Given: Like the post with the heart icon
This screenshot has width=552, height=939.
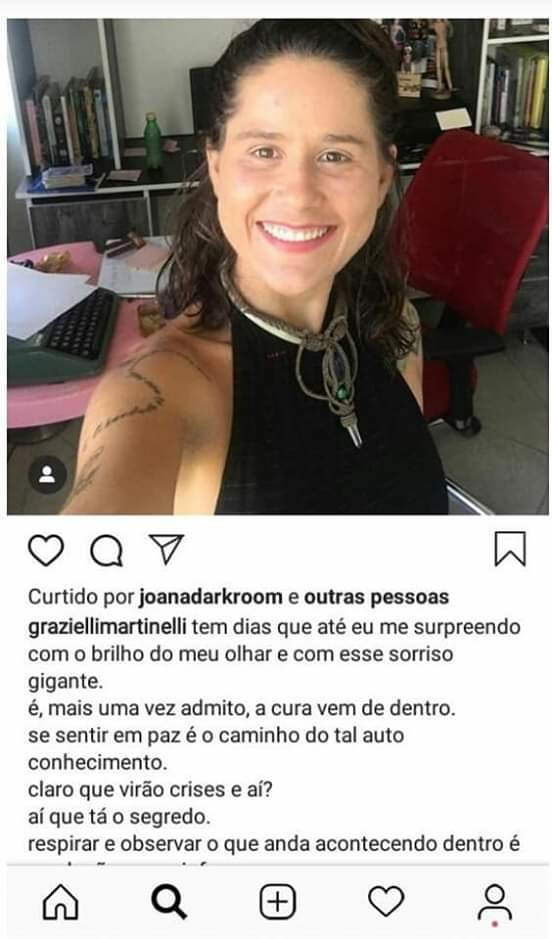Looking at the screenshot, I should point(46,550).
